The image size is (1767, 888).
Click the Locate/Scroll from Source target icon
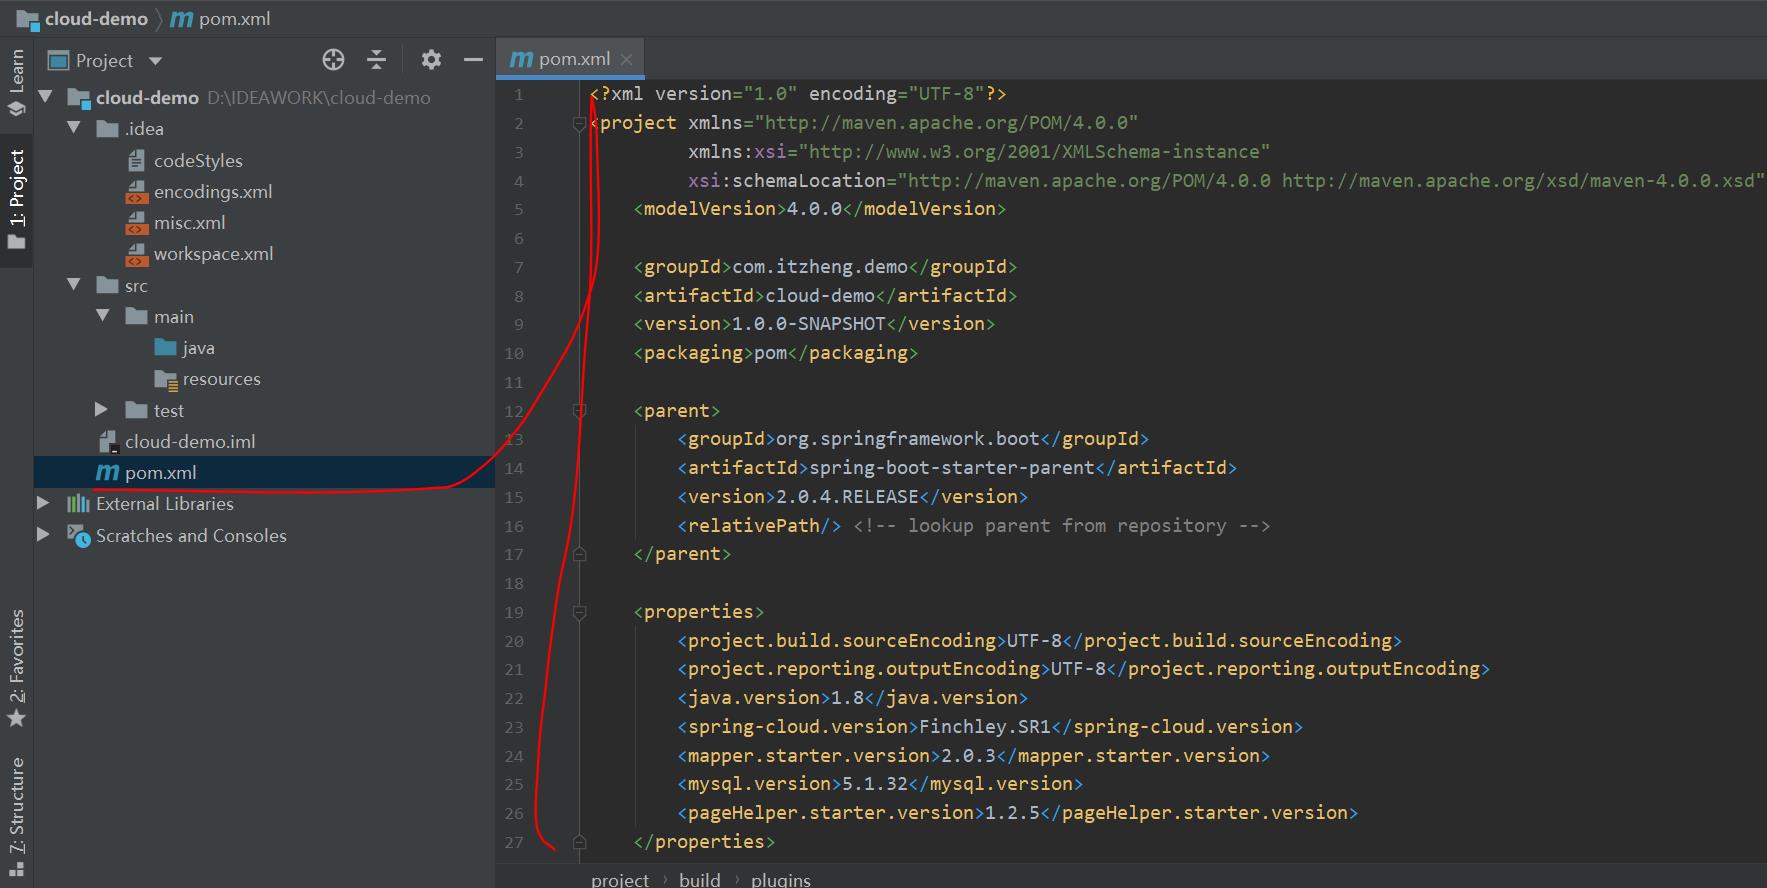click(333, 60)
